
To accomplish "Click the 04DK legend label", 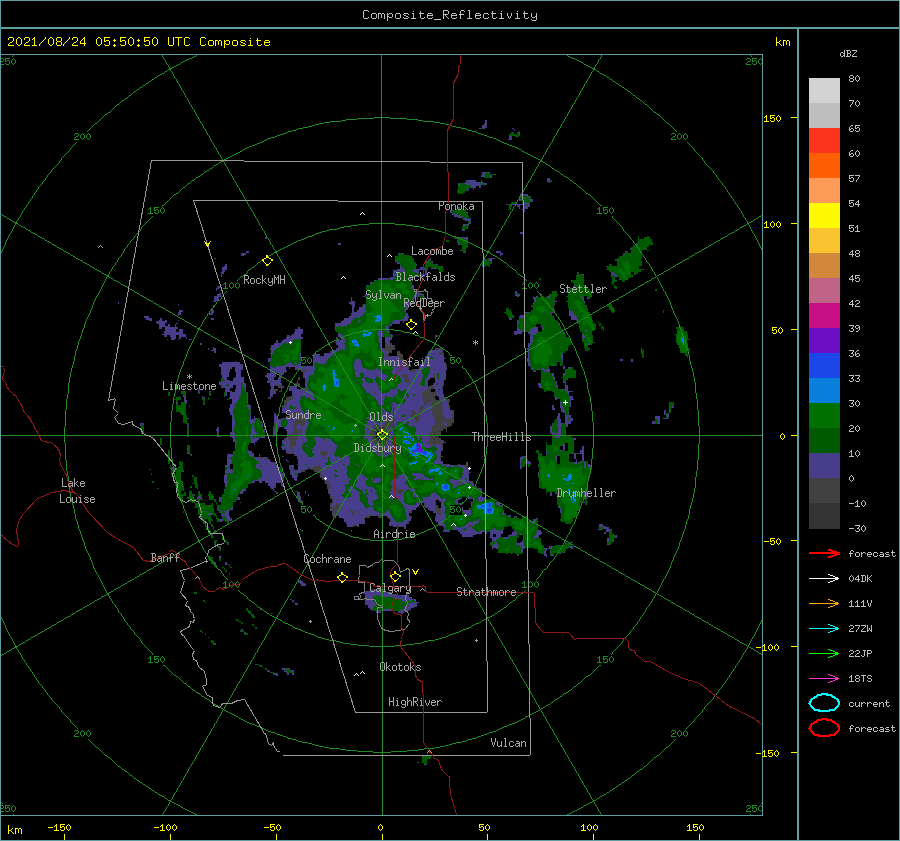I will [860, 579].
